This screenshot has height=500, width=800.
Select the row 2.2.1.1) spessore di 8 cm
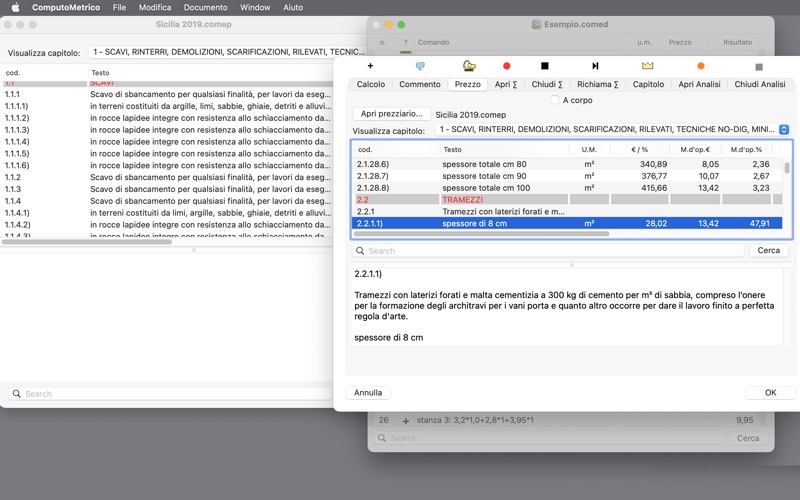pos(567,223)
